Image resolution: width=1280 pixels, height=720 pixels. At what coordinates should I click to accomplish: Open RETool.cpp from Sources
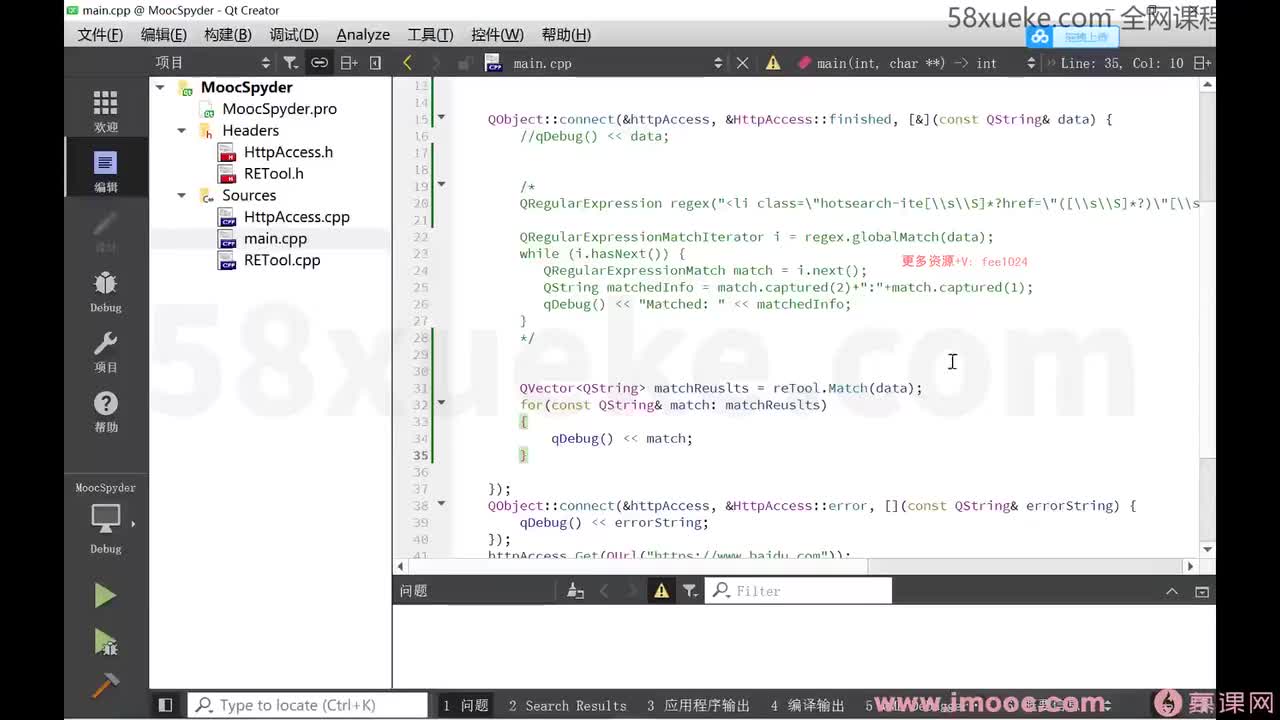[282, 260]
